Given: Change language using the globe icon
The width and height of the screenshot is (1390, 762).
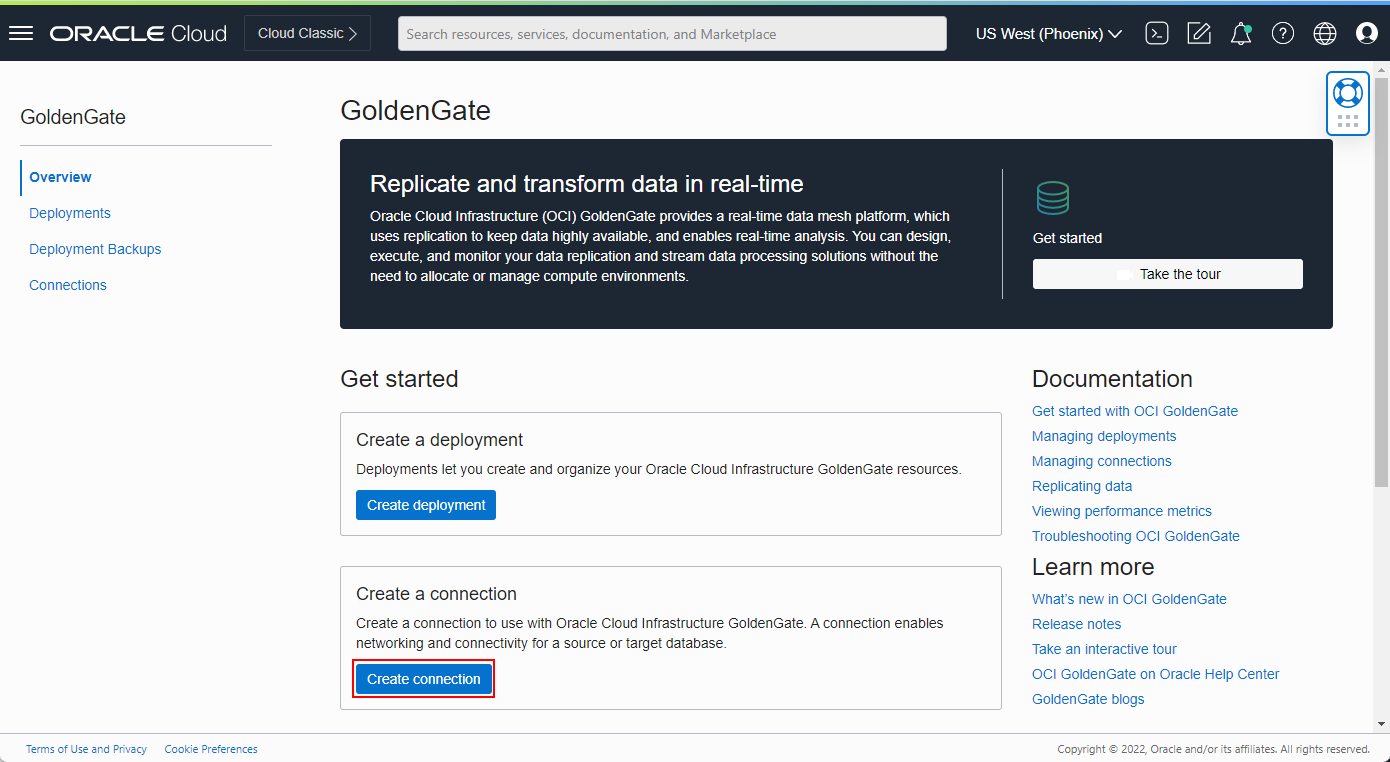Looking at the screenshot, I should click(1325, 33).
